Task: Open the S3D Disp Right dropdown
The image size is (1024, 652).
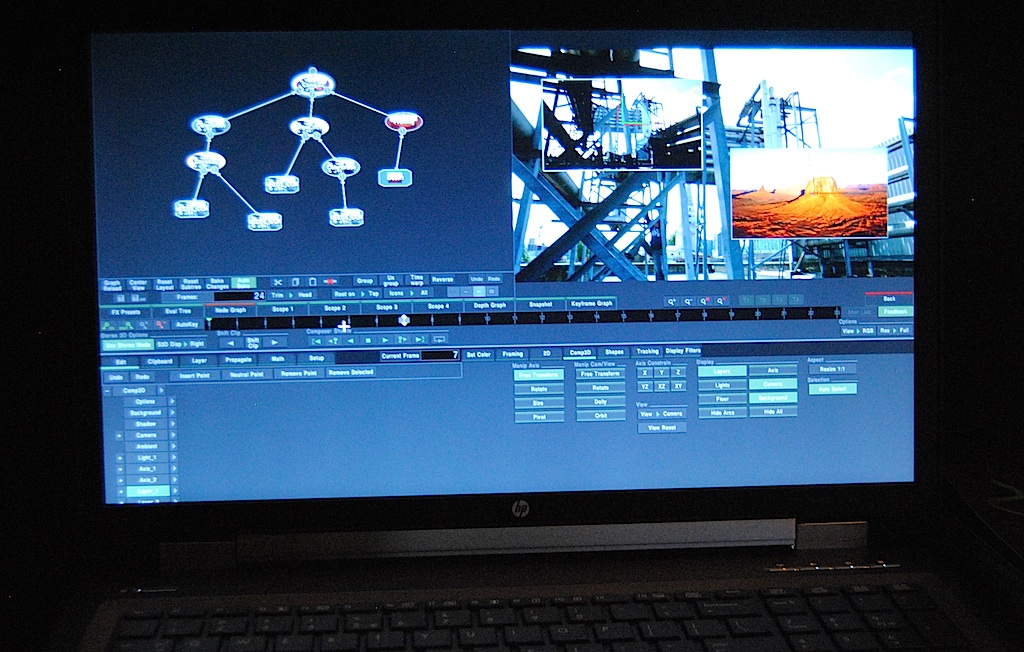Action: click(x=180, y=344)
